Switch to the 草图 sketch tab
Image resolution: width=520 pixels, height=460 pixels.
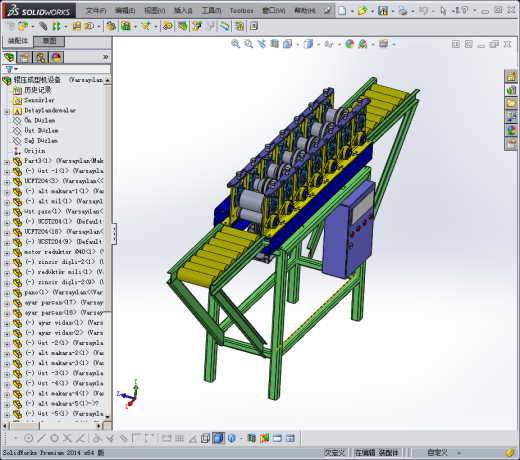(x=49, y=41)
